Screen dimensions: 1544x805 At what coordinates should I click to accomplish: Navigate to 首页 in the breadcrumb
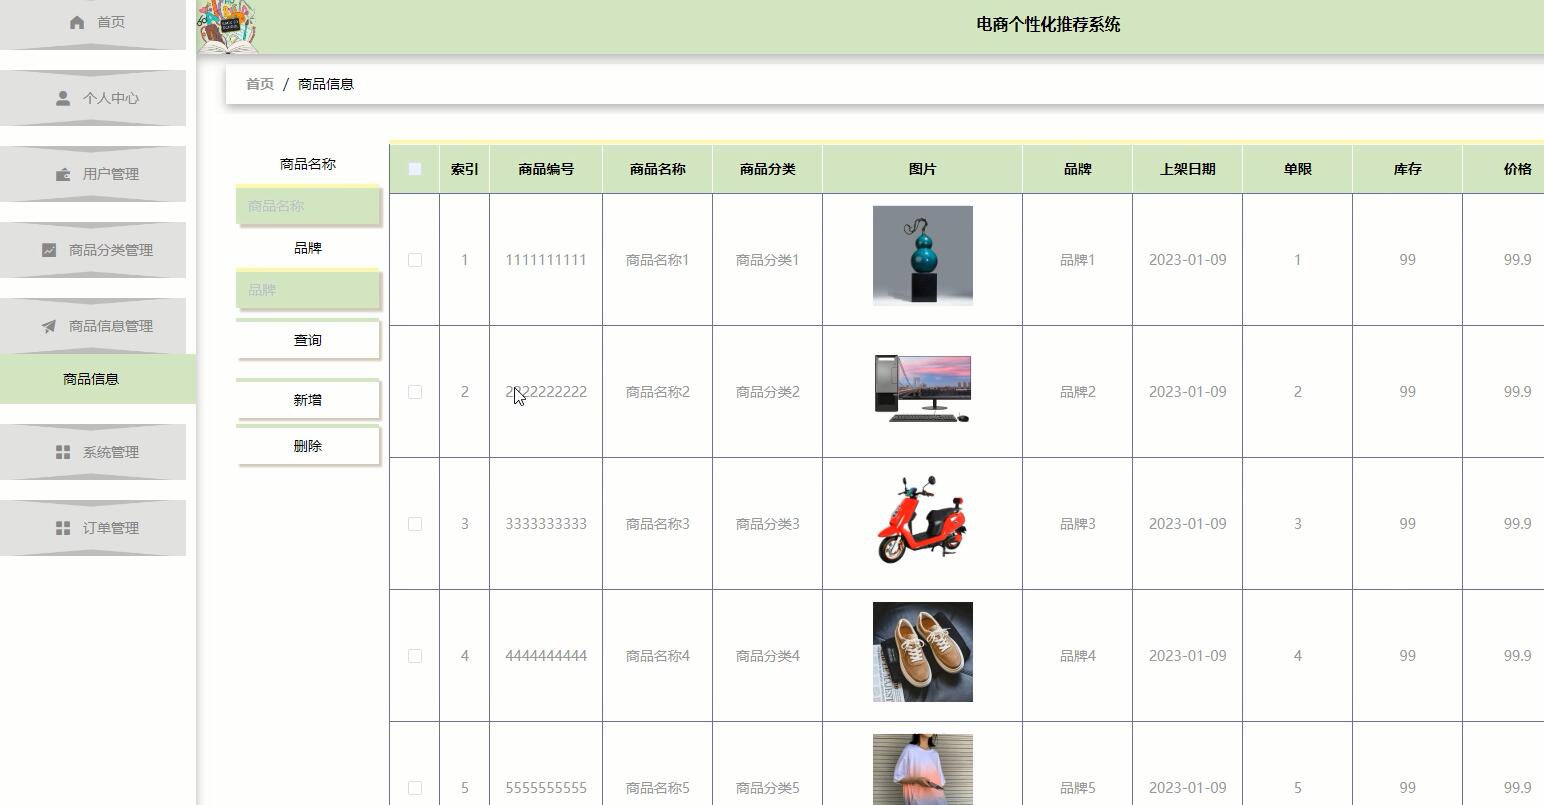[258, 83]
